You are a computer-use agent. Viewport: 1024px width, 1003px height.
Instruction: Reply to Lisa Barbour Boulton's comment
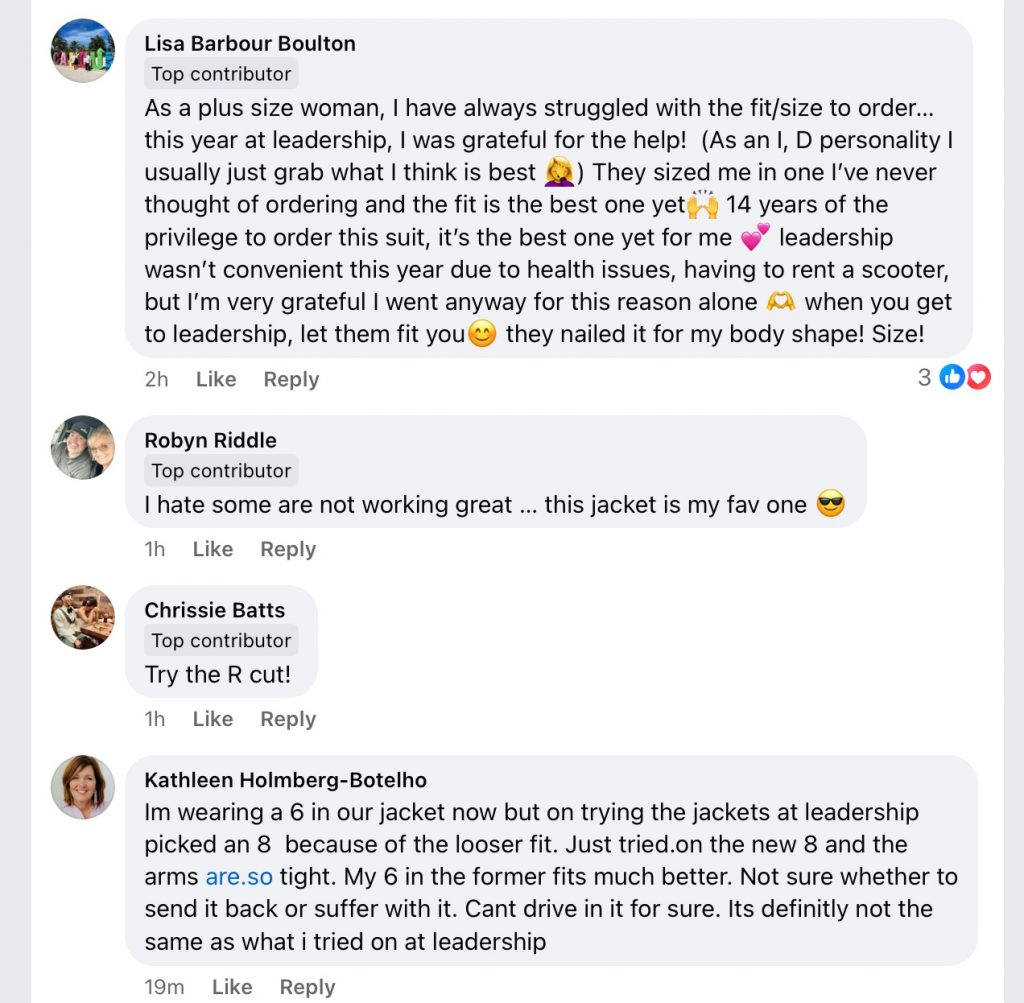tap(291, 379)
